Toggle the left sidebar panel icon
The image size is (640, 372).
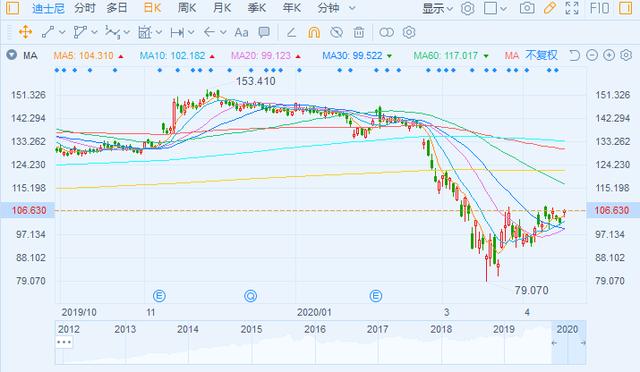pos(12,8)
